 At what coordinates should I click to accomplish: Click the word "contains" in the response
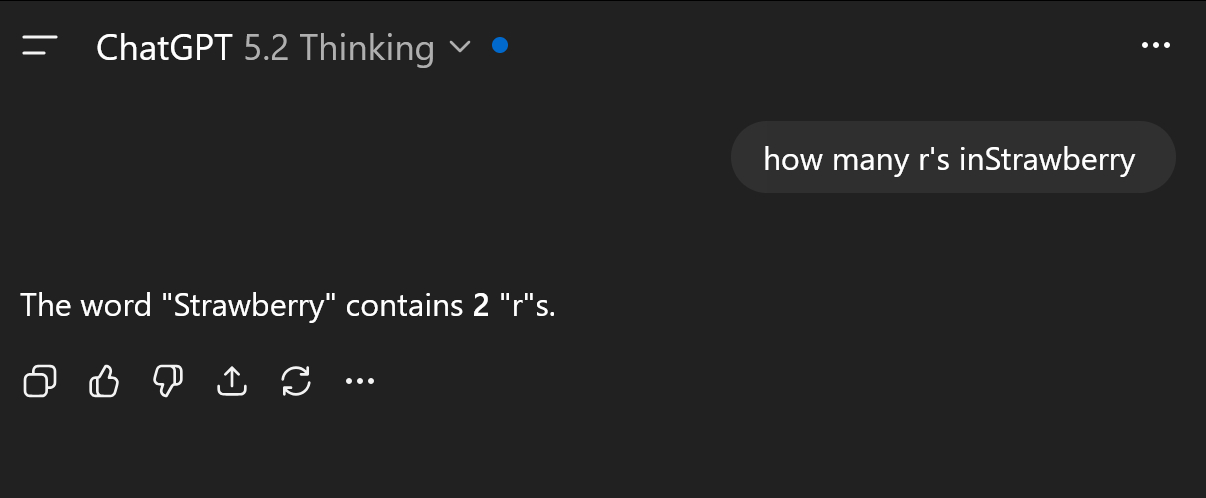point(404,305)
